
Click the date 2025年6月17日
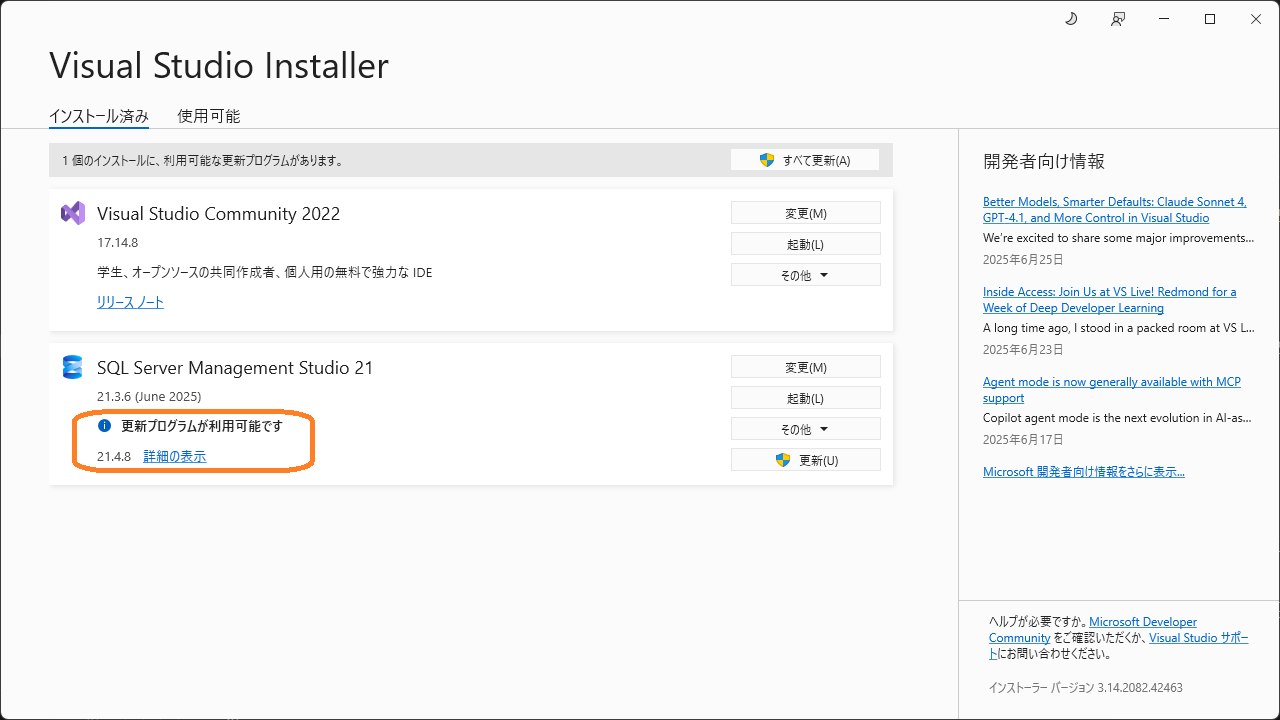pos(1023,439)
